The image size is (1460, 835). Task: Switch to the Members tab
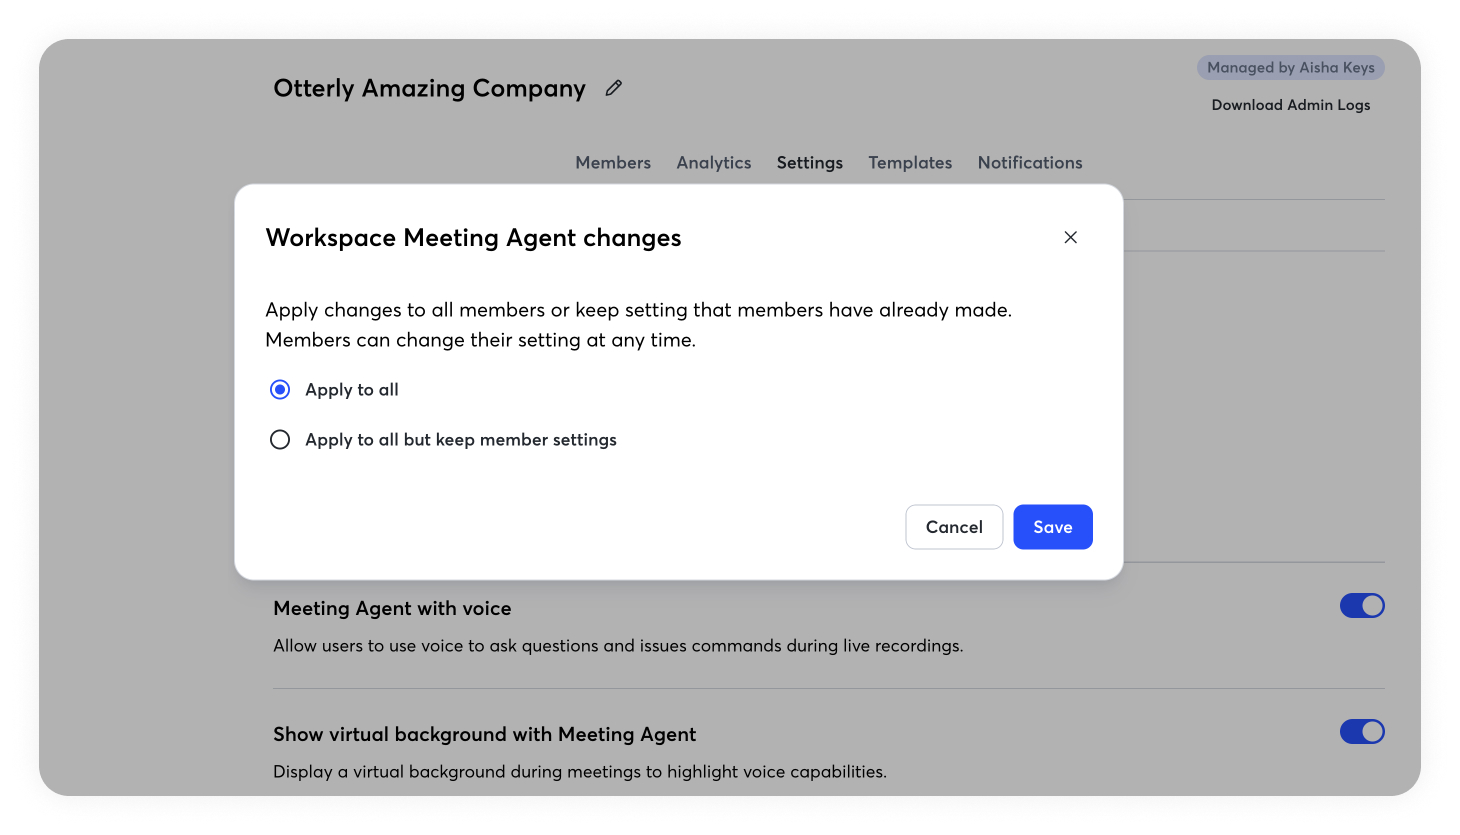coord(612,163)
